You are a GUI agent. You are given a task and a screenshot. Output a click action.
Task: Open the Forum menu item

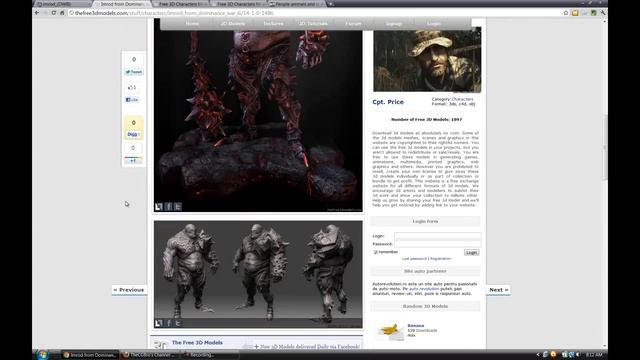tap(353, 24)
